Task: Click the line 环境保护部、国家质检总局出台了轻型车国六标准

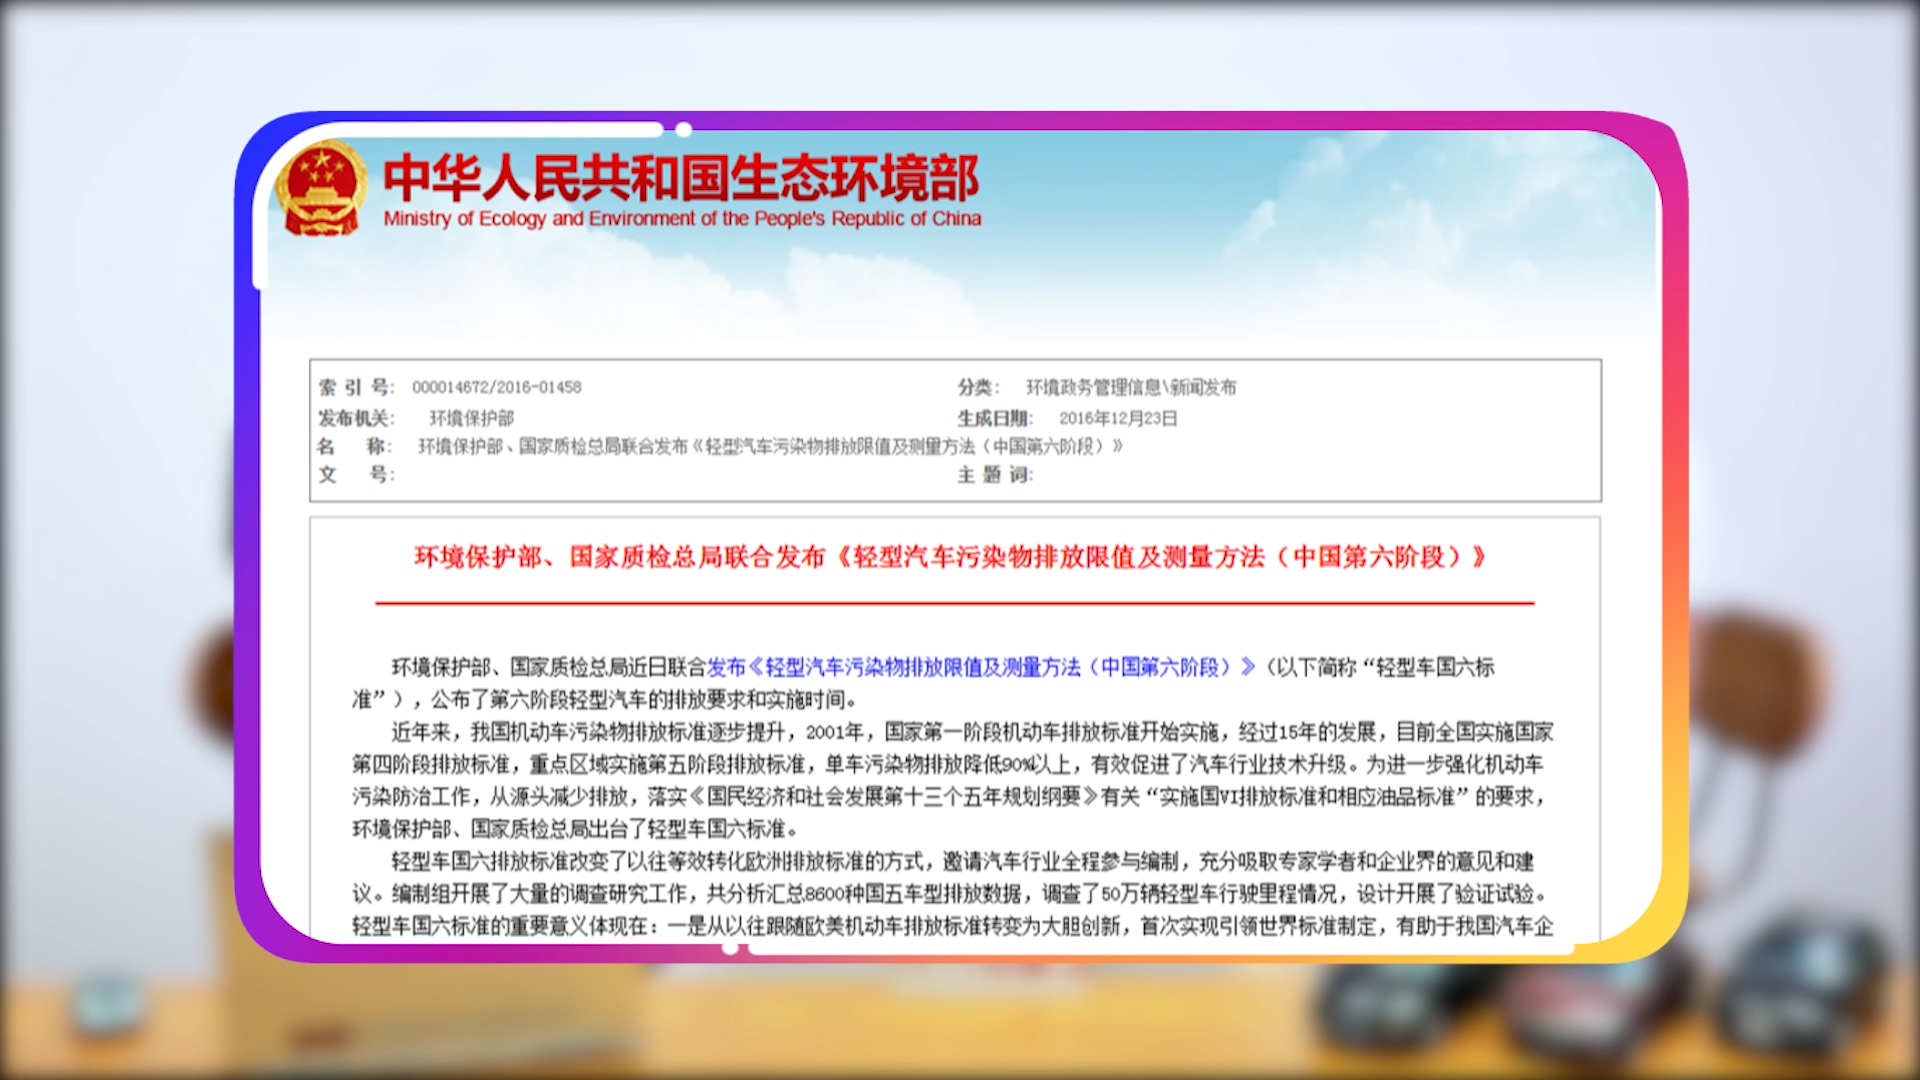Action: [x=575, y=829]
